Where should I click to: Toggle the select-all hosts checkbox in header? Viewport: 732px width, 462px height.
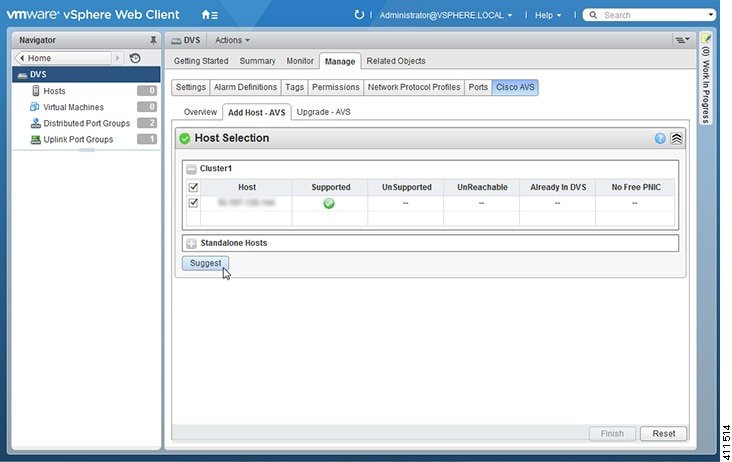tap(193, 187)
